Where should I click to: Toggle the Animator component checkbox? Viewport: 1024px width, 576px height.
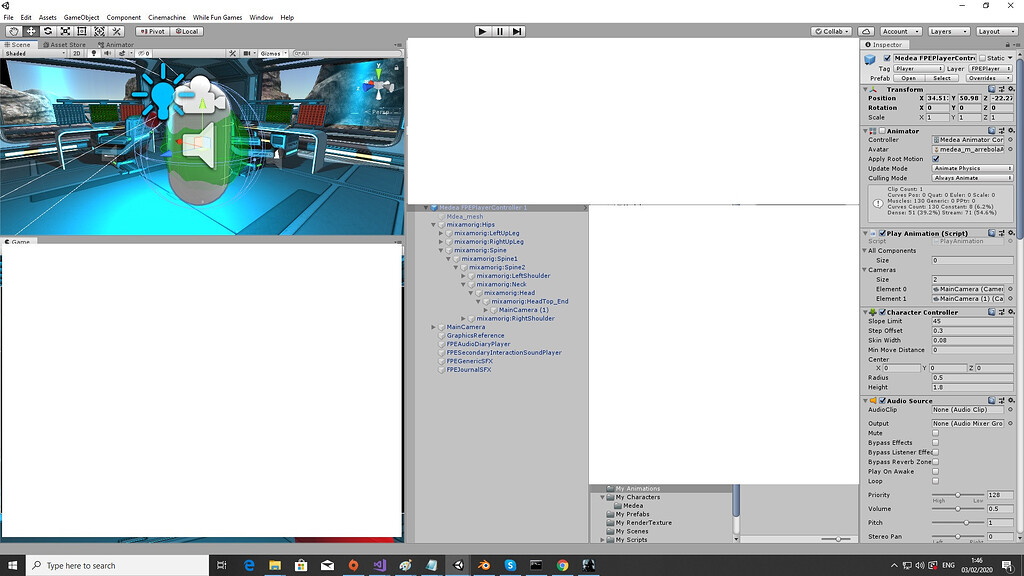point(882,131)
